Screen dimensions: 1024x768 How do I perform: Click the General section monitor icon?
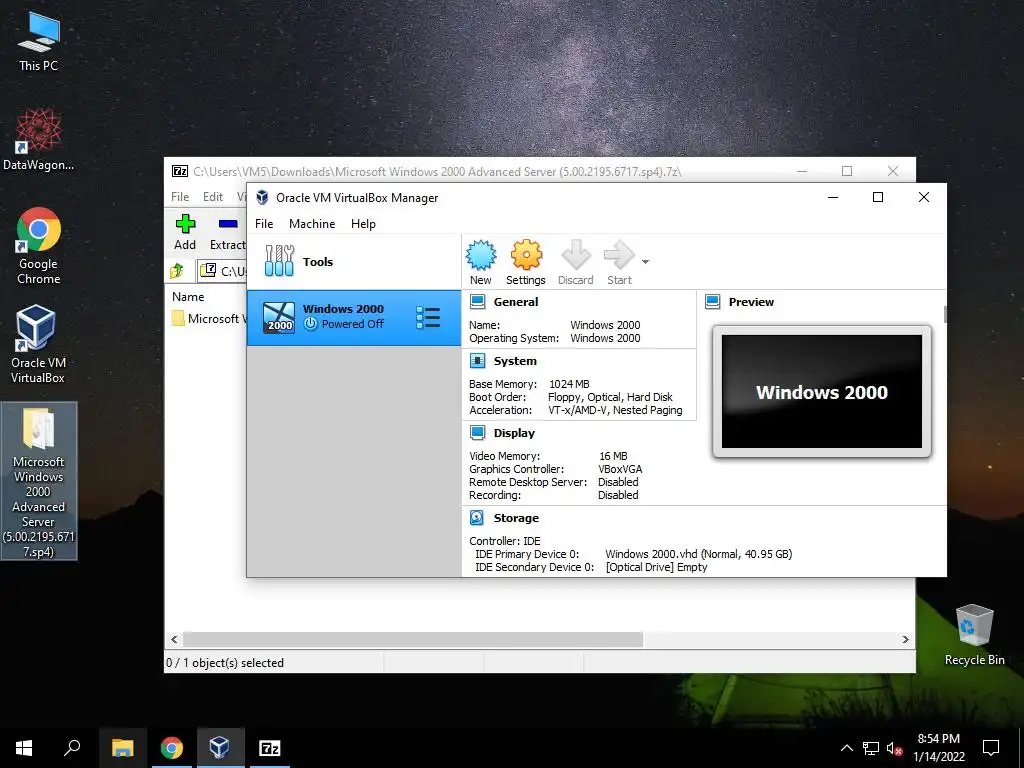pyautogui.click(x=477, y=302)
